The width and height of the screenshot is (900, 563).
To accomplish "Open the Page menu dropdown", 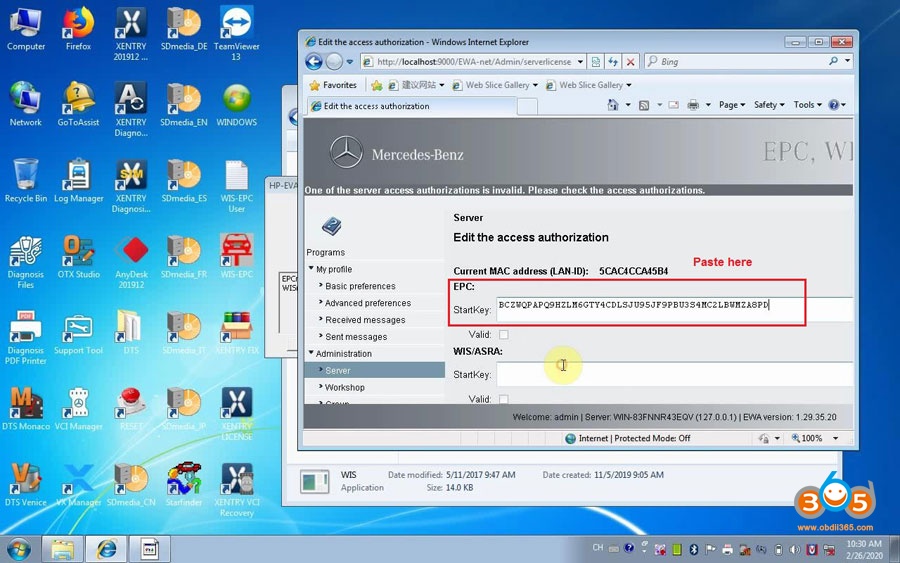I will (732, 104).
